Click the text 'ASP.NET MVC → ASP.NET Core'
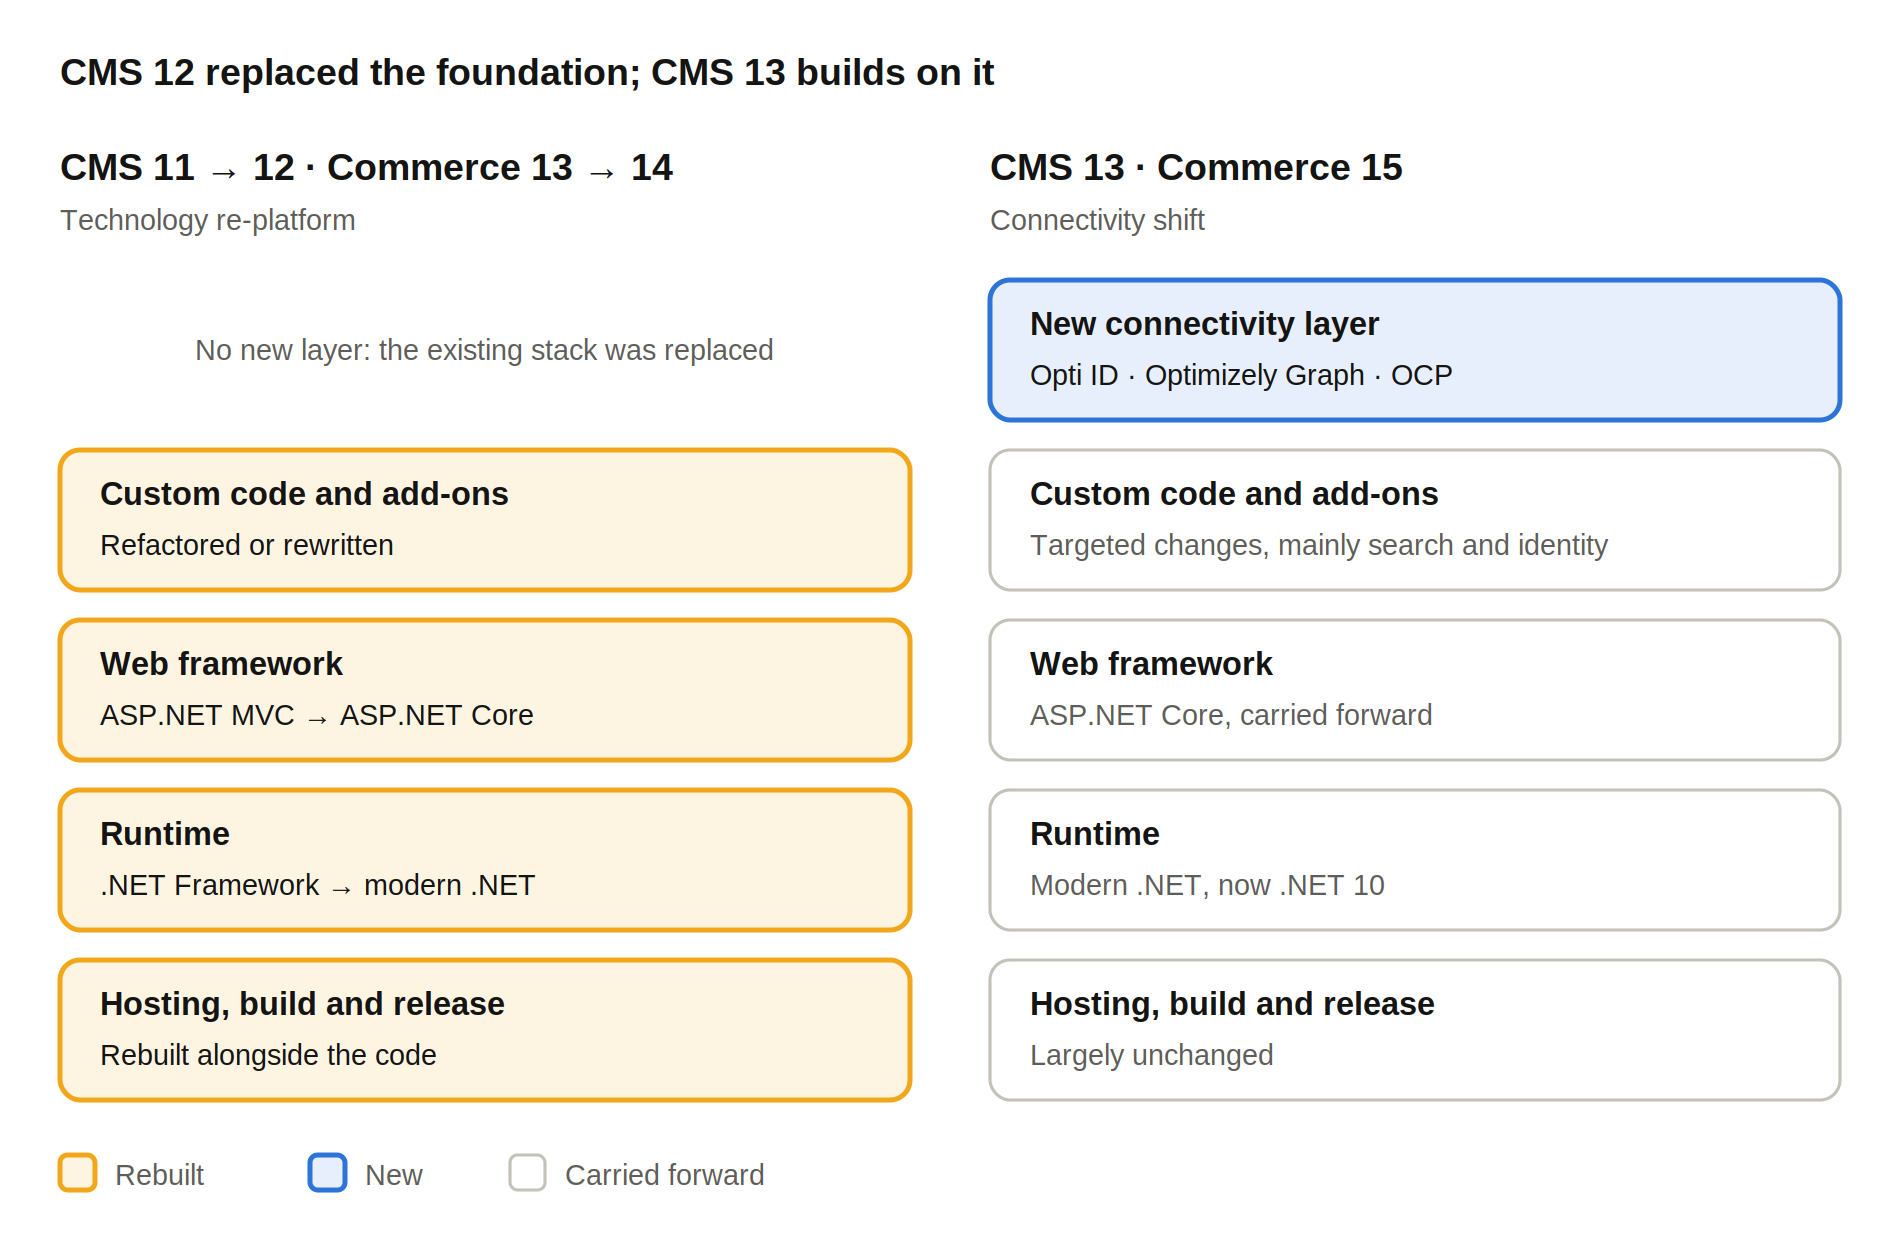 317,715
